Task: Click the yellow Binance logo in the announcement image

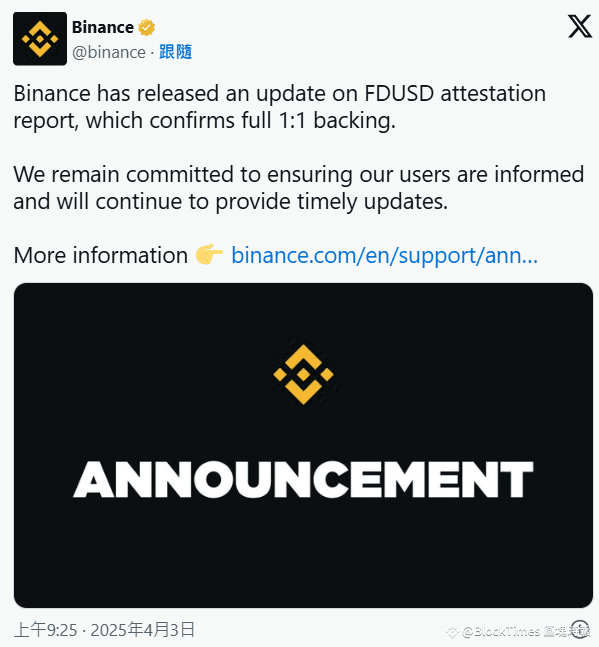Action: pyautogui.click(x=303, y=374)
